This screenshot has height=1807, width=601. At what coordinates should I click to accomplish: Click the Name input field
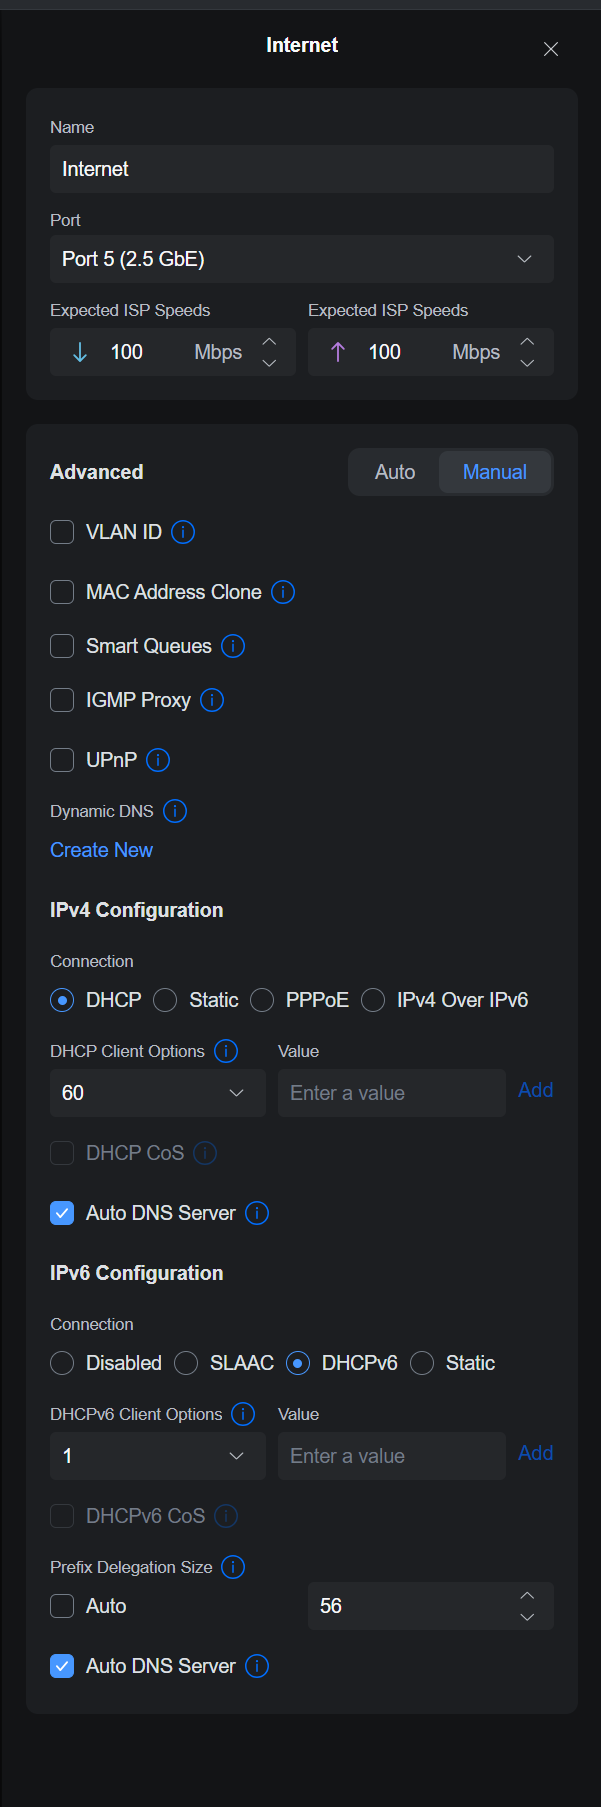coord(302,169)
